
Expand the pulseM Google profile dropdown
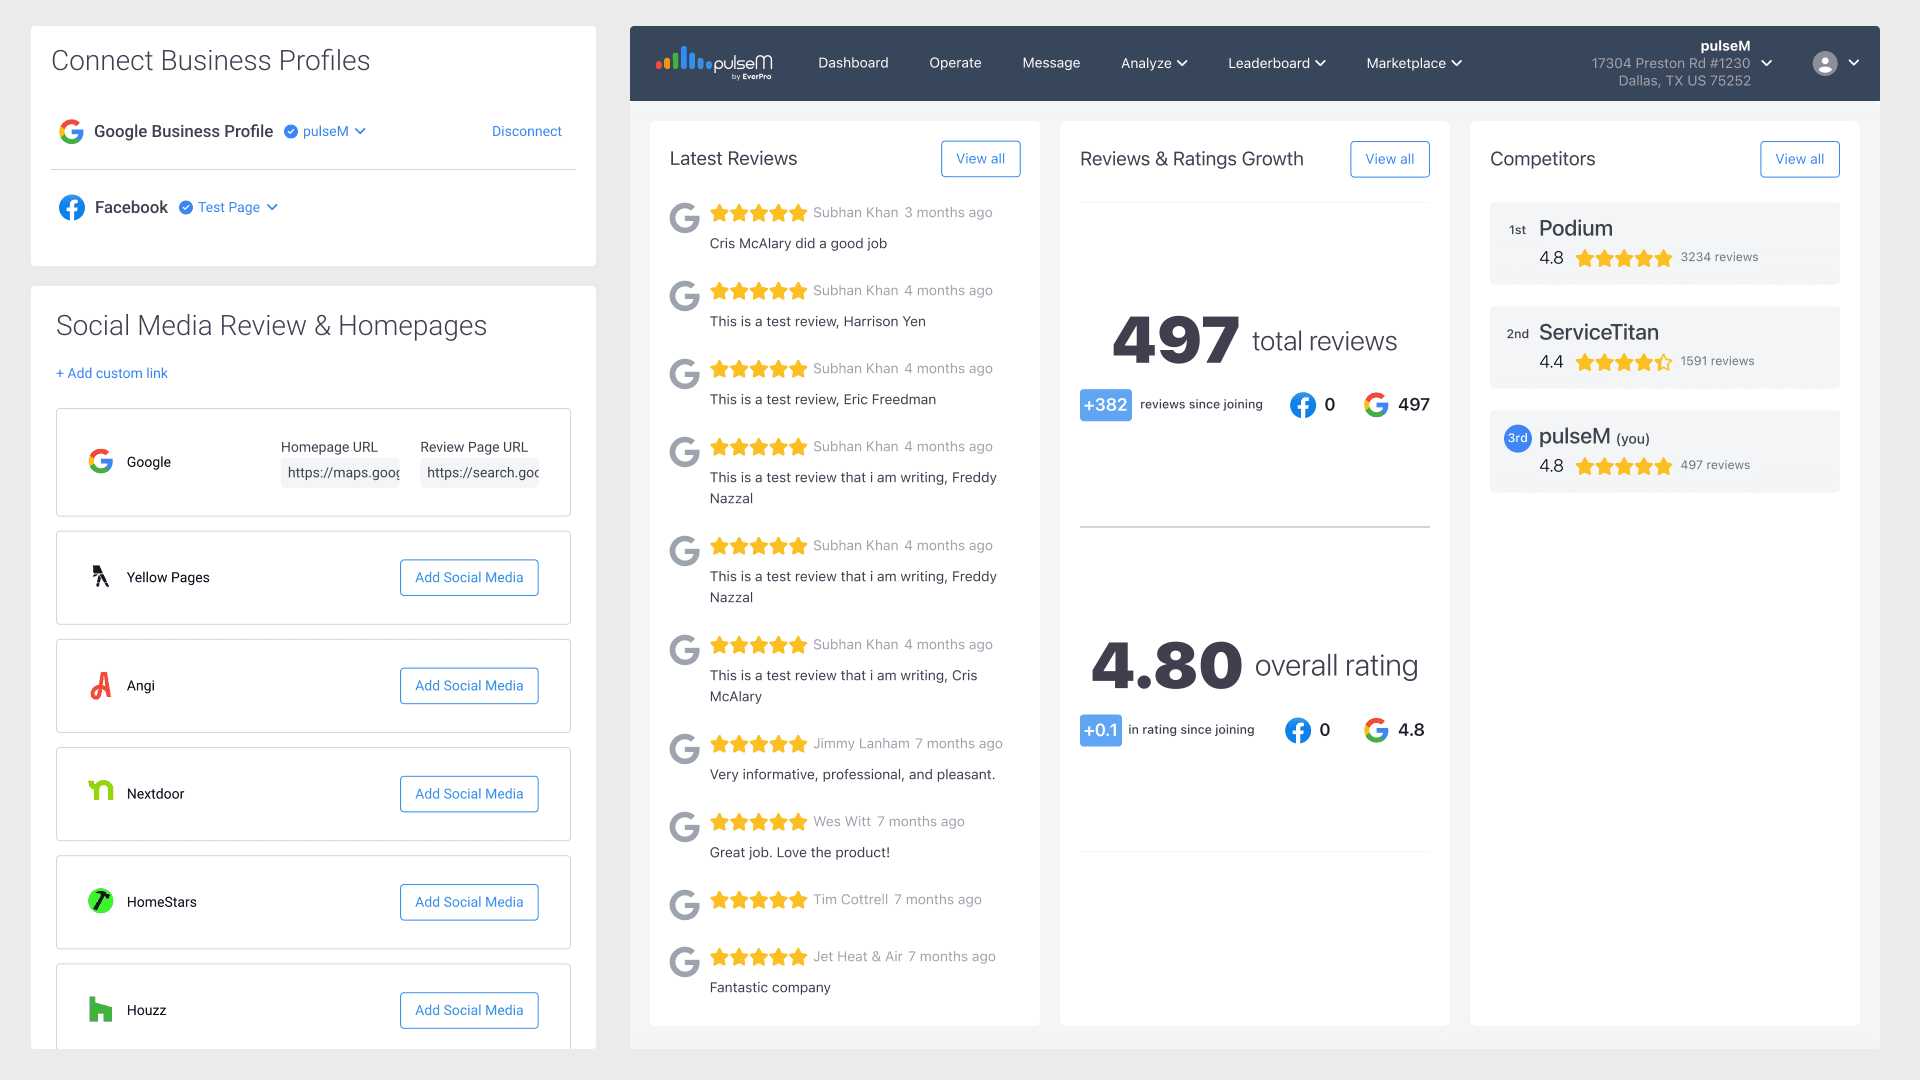[361, 131]
